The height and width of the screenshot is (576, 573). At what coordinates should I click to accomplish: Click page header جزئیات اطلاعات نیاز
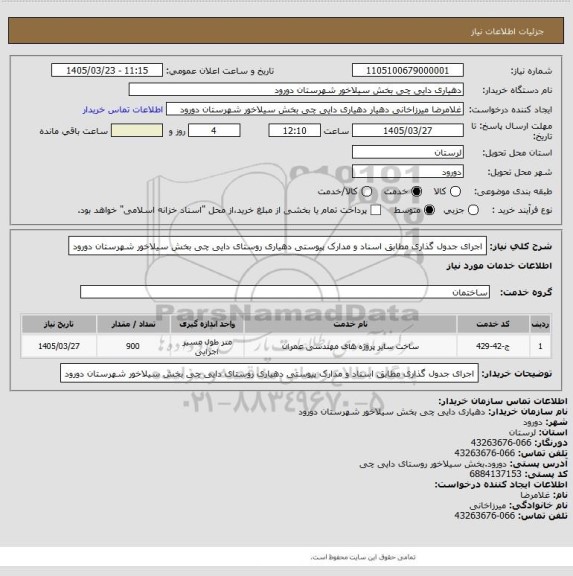point(507,32)
